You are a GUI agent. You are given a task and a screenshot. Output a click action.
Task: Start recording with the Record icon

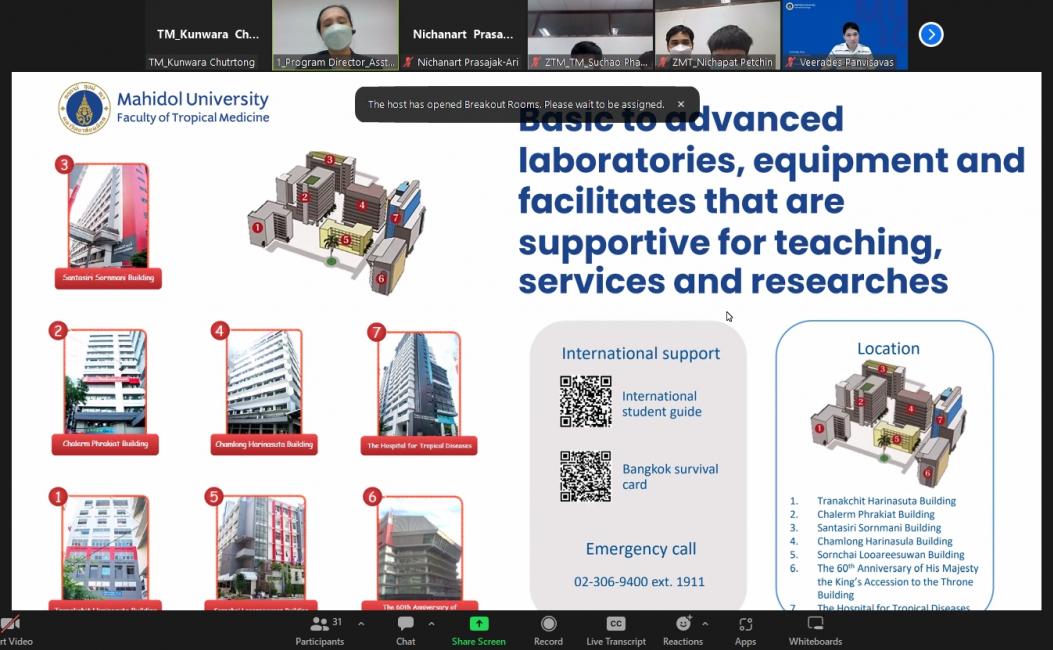coord(548,624)
